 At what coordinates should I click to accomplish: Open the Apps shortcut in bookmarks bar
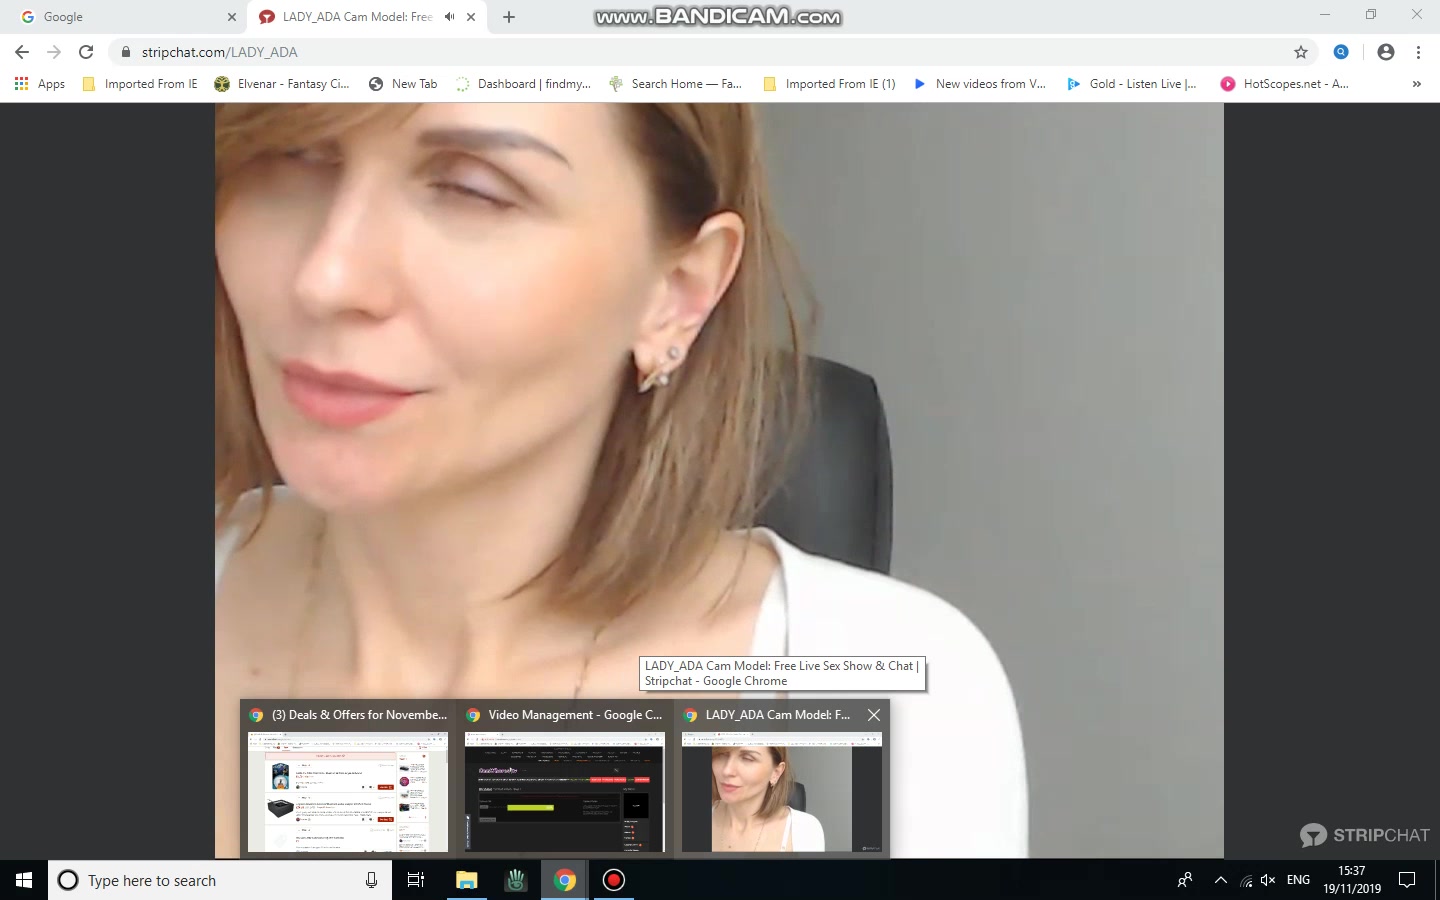40,84
